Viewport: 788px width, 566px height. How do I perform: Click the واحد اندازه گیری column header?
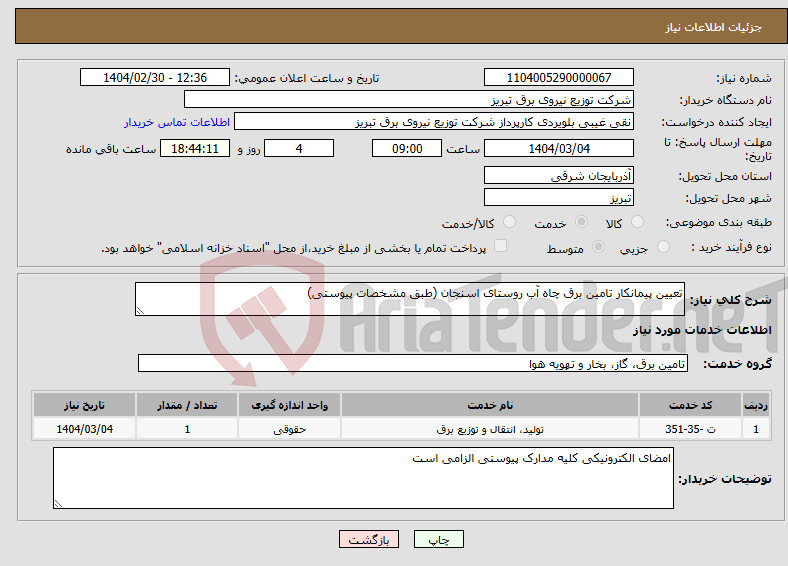tap(289, 405)
